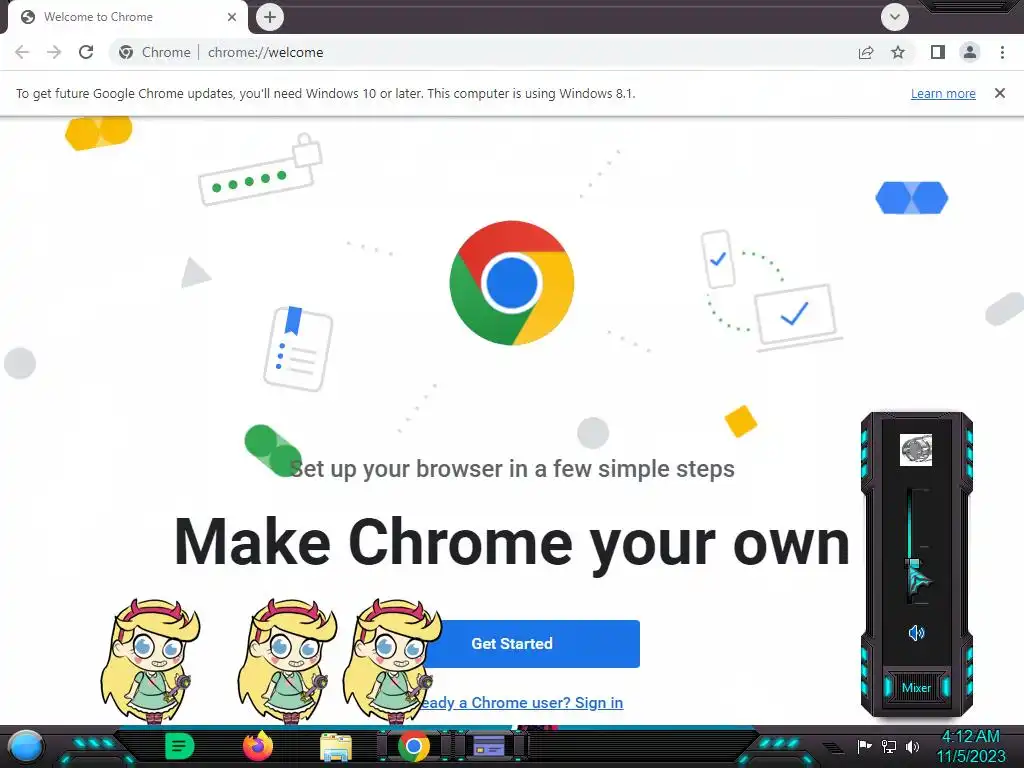This screenshot has height=768, width=1024.
Task: Open File Explorer from the taskbar
Action: [336, 747]
